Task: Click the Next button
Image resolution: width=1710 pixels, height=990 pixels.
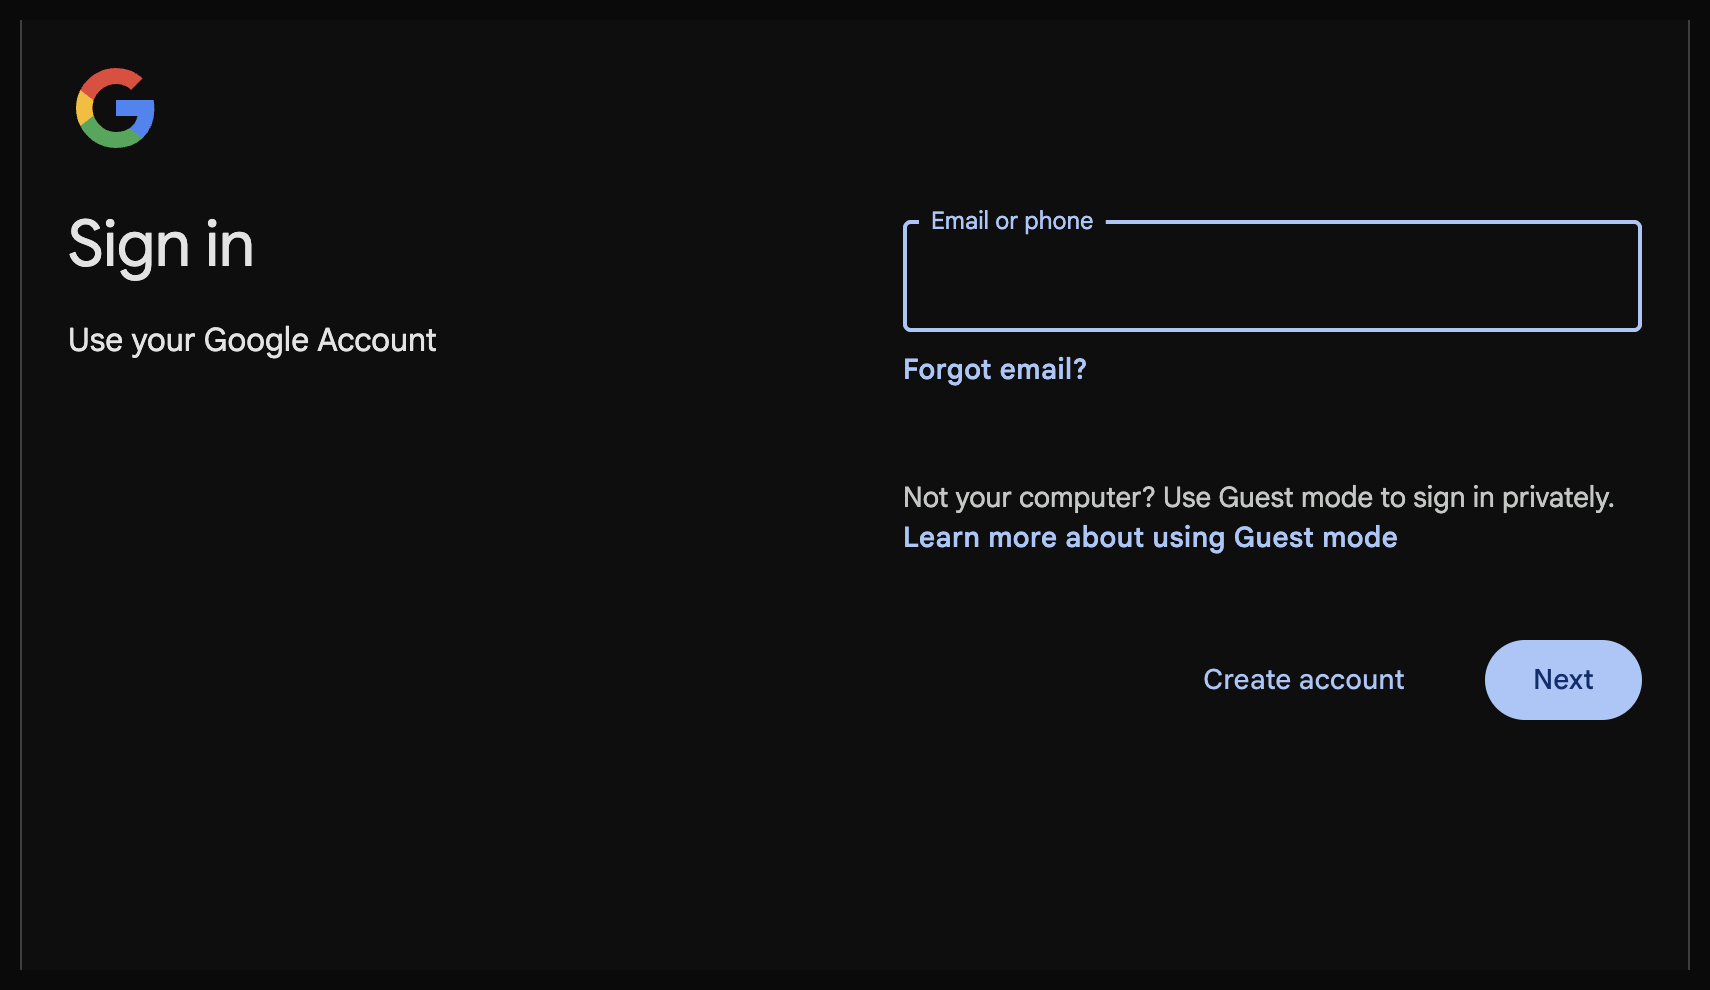Action: pos(1563,680)
